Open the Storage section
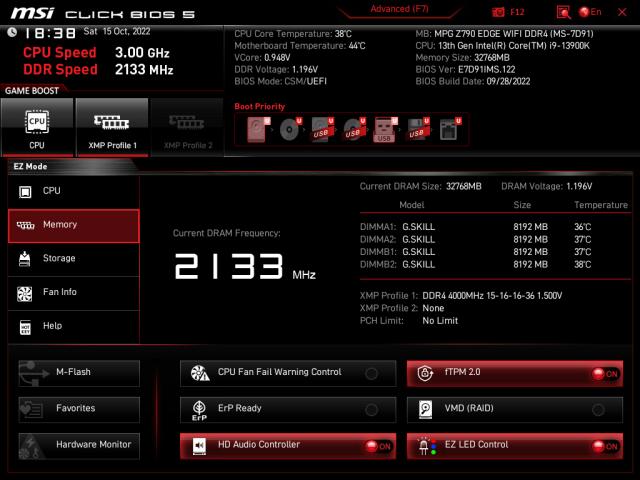This screenshot has height=480, width=640. [x=74, y=259]
